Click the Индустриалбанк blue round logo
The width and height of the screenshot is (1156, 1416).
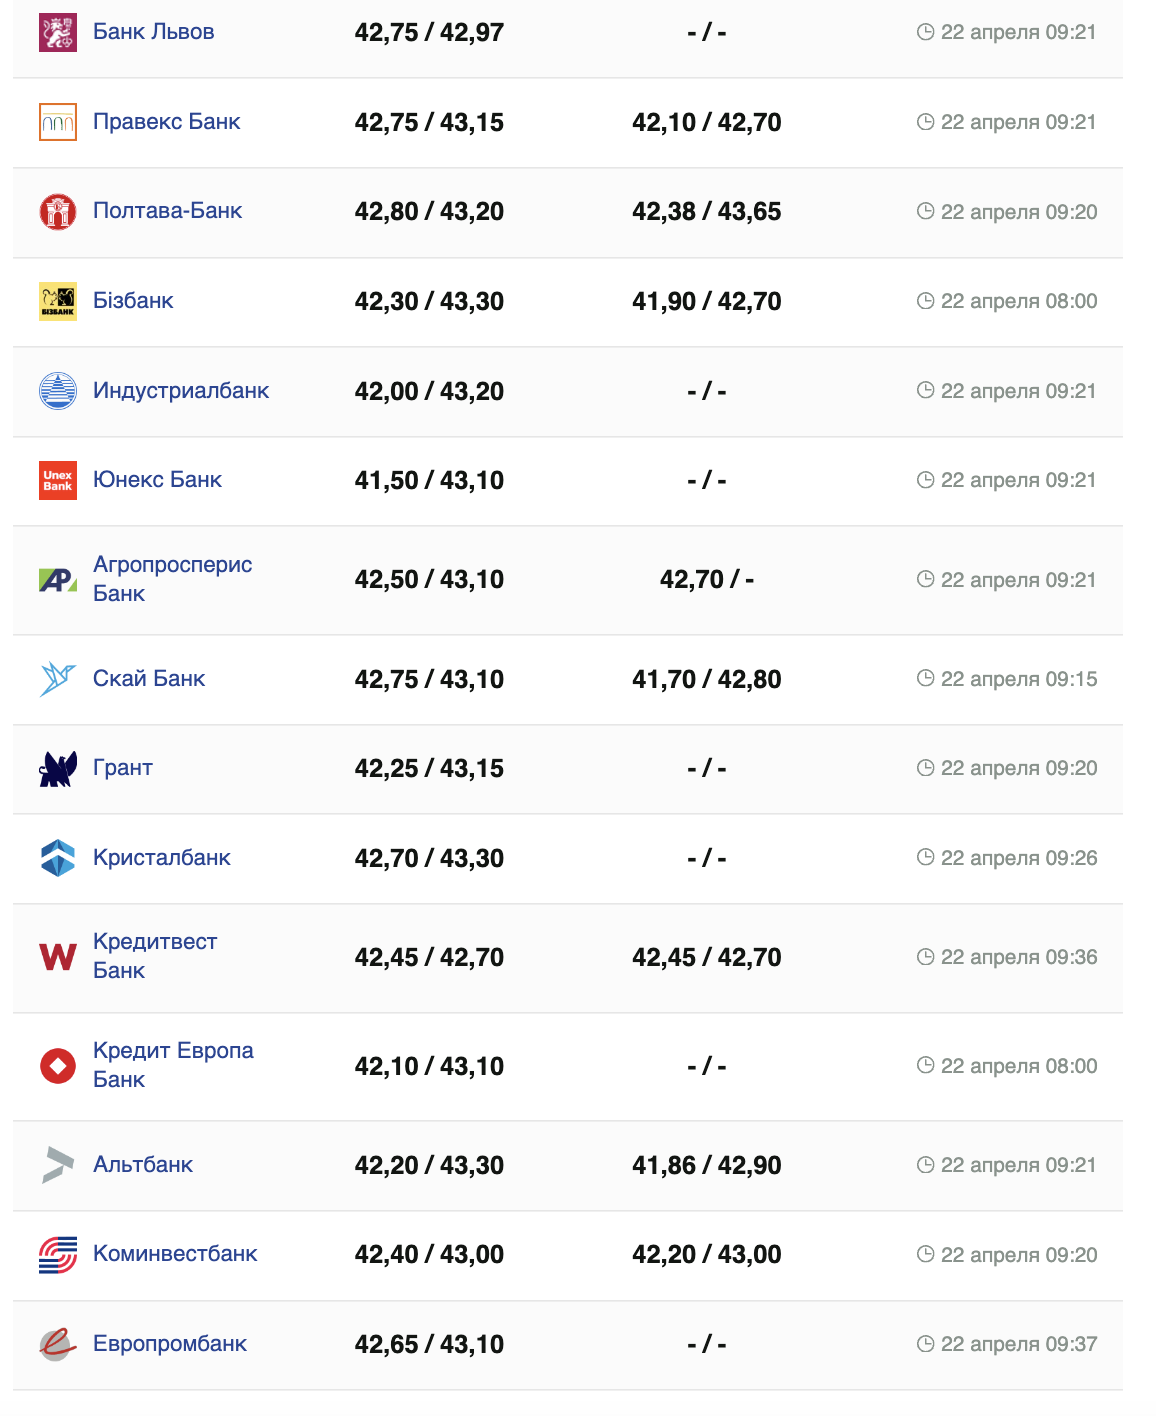tap(58, 391)
